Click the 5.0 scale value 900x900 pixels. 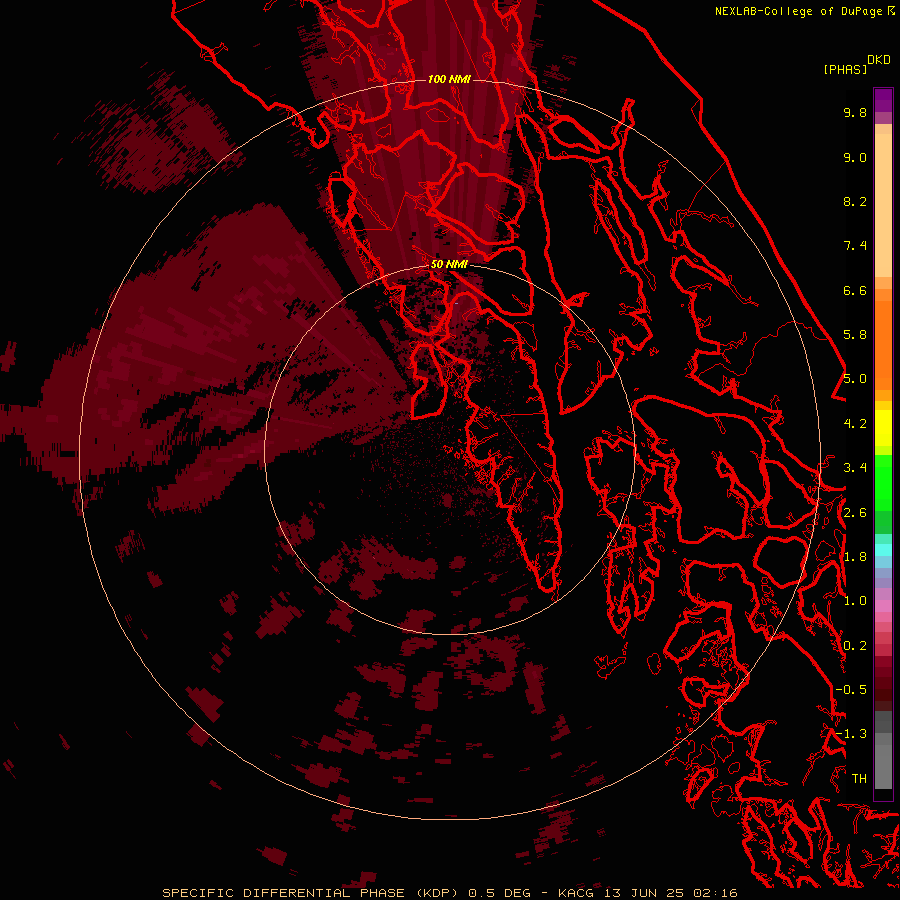click(855, 379)
